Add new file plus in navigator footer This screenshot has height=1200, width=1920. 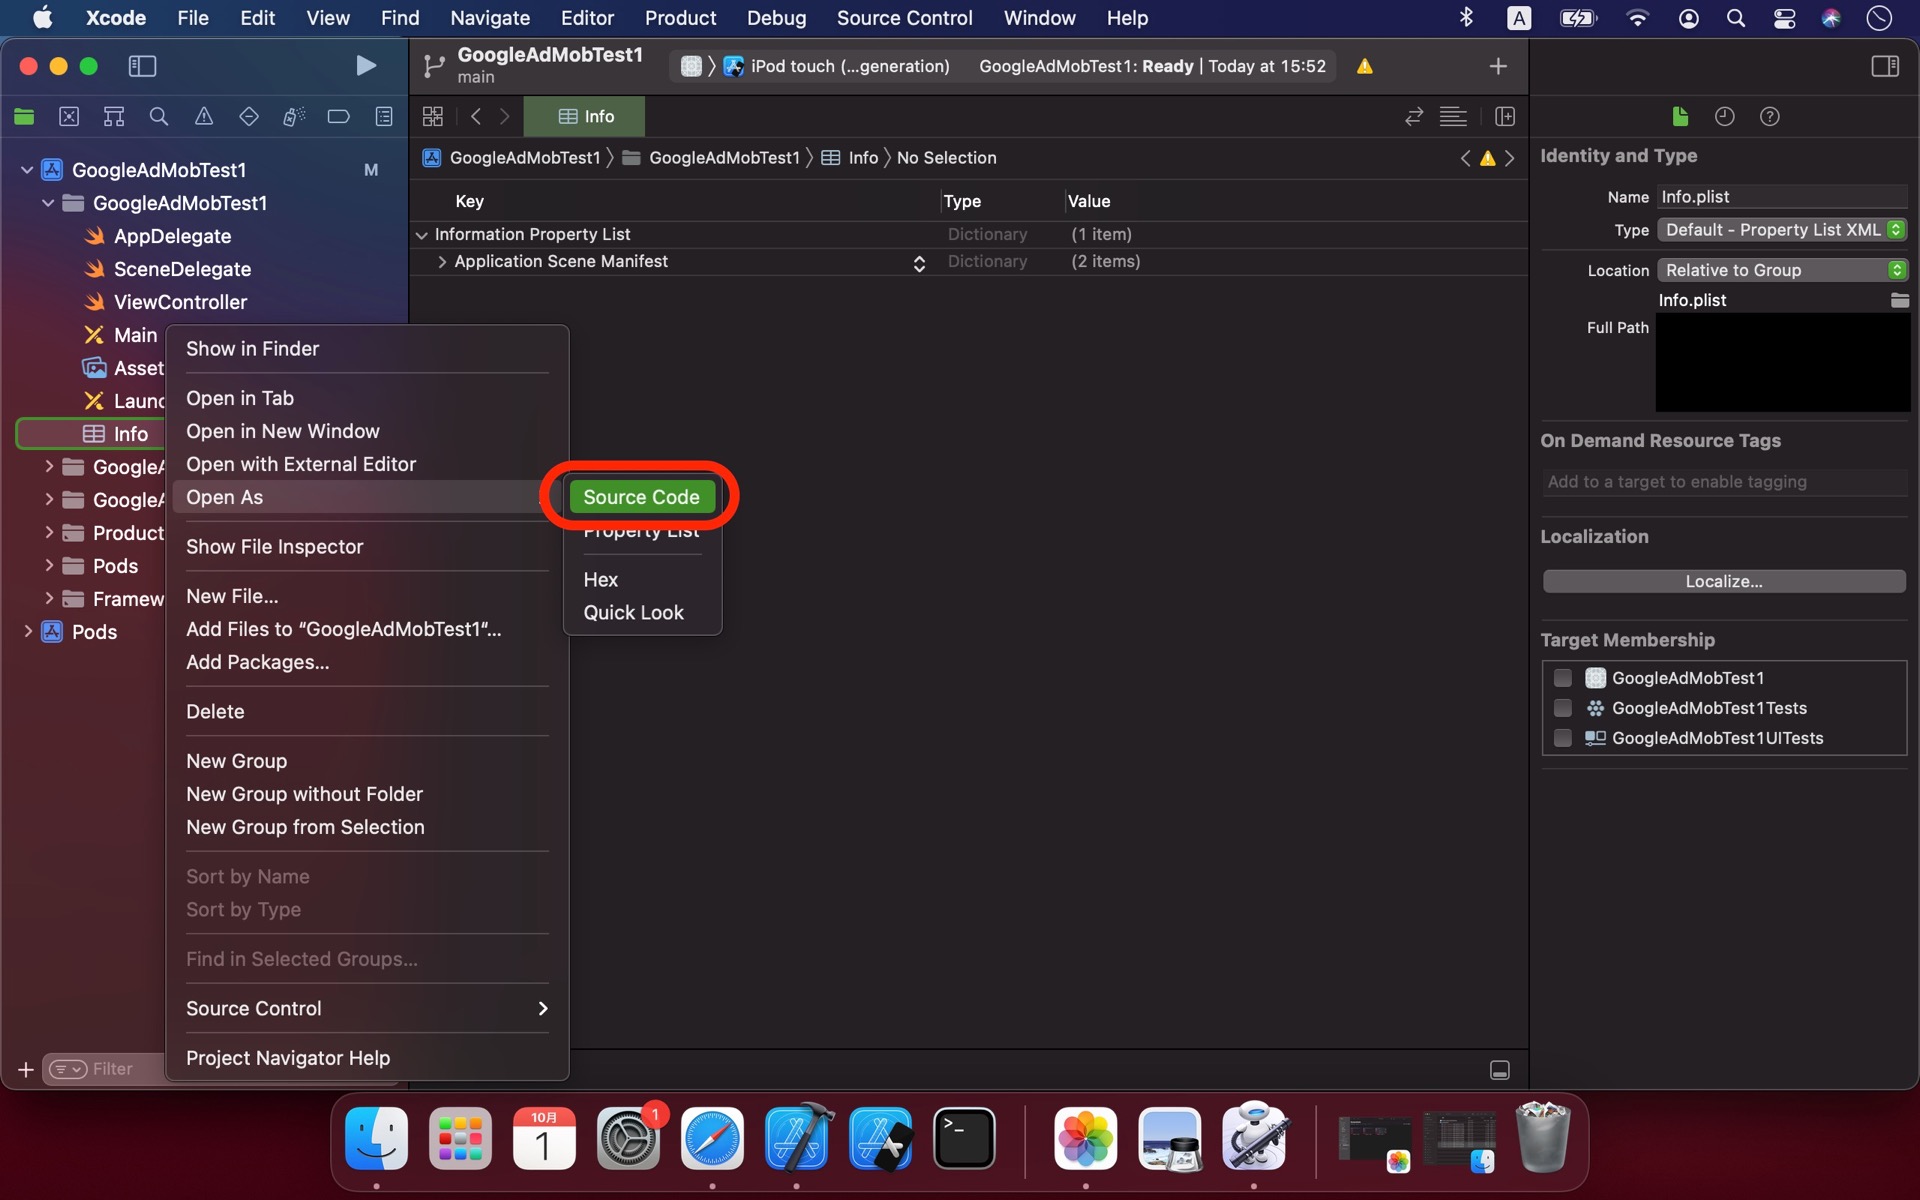pos(26,1070)
